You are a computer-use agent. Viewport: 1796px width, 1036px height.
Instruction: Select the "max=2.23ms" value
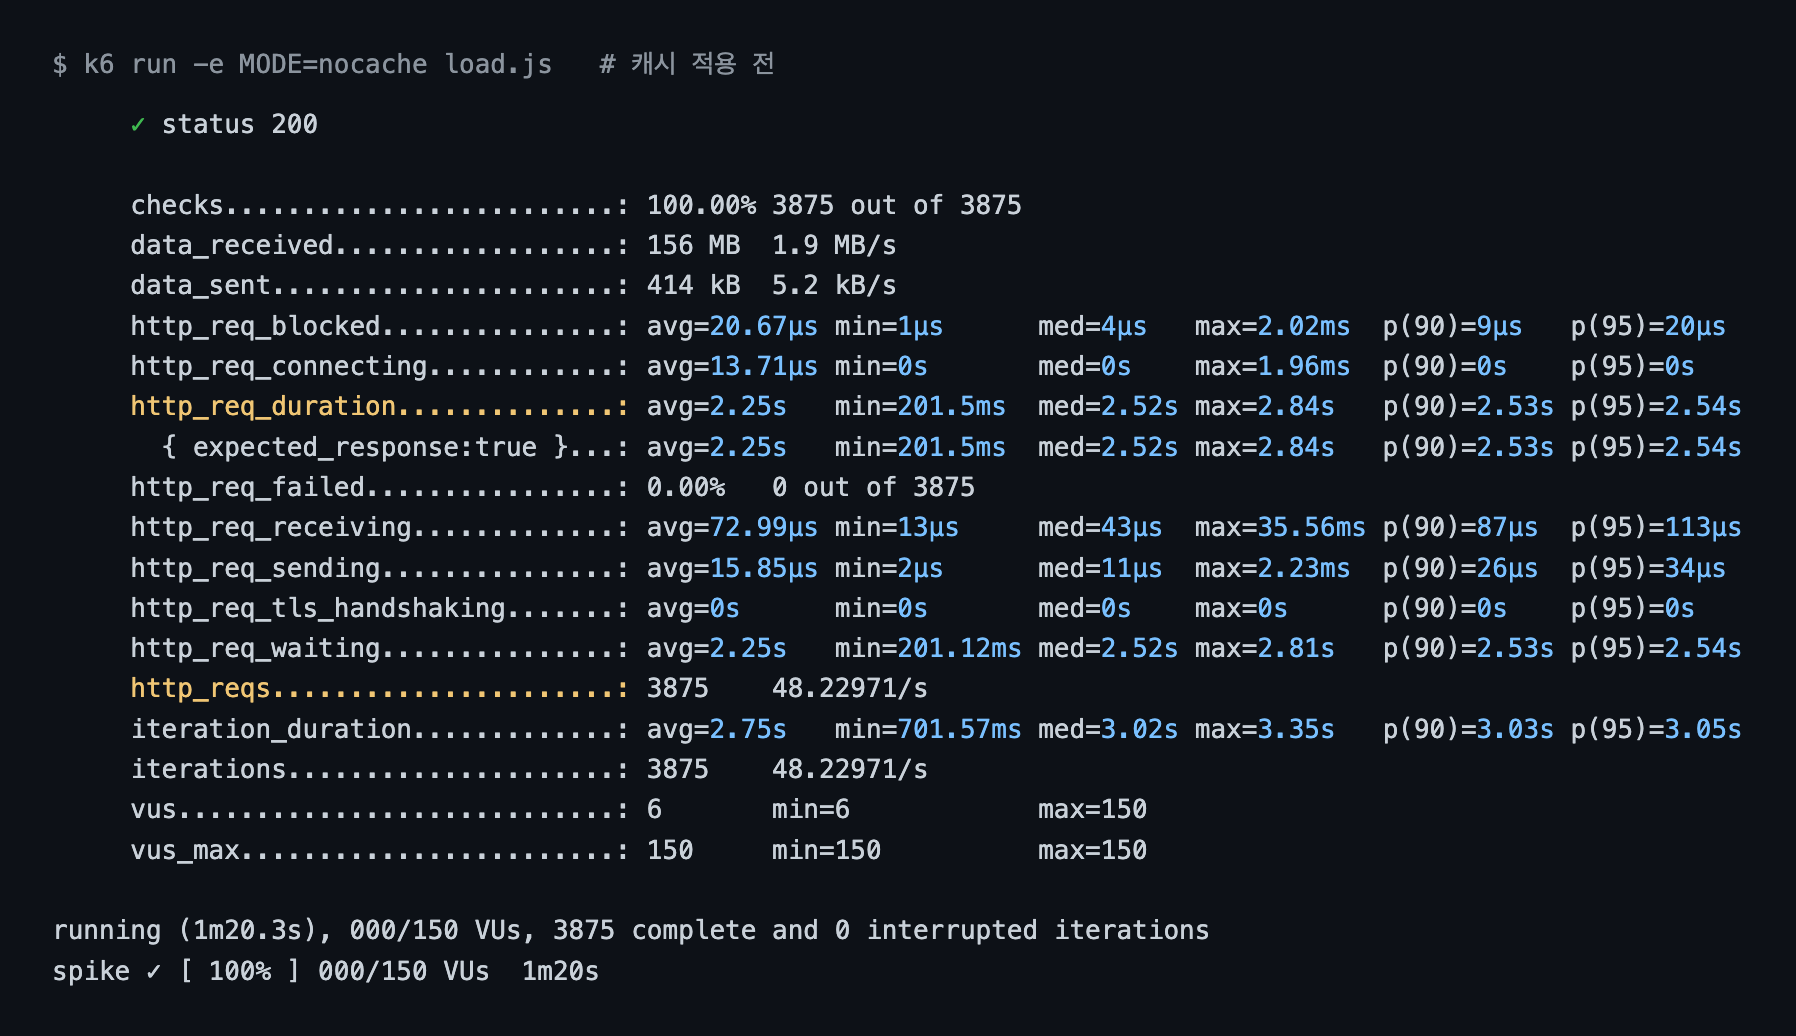pos(1272,568)
